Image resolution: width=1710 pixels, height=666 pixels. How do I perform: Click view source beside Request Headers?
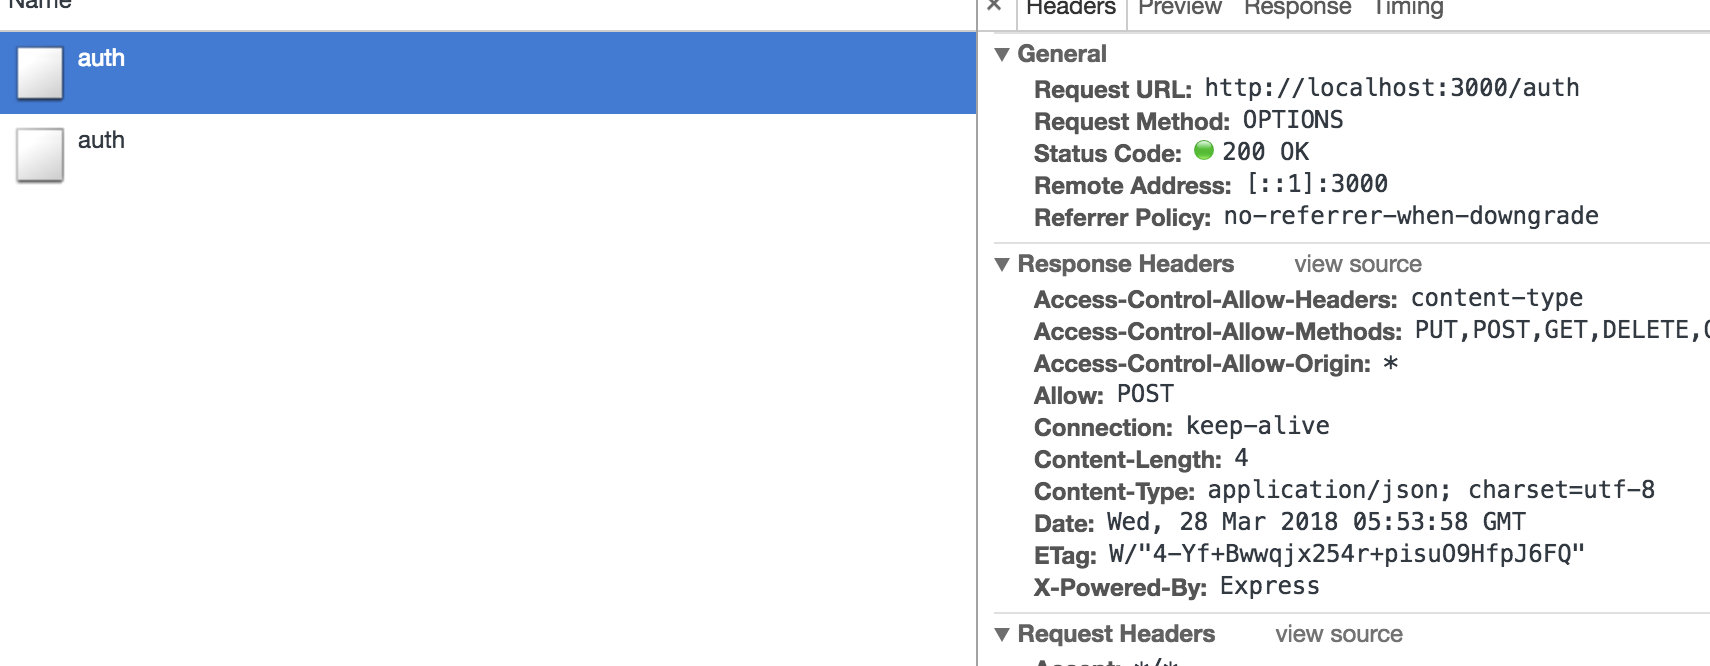(1338, 634)
